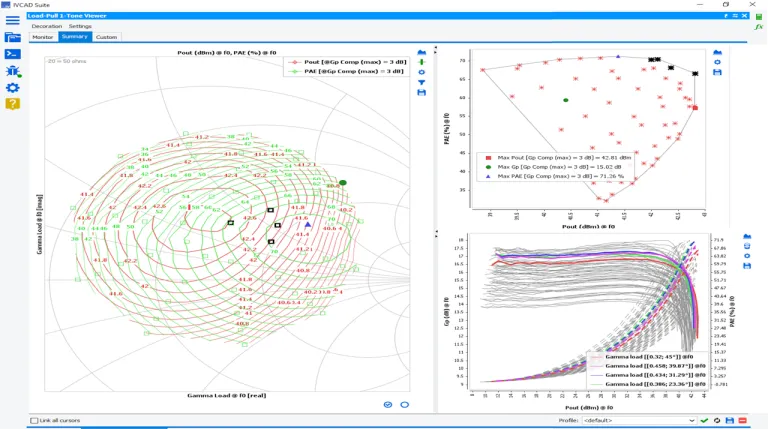Open the Profile dropdown
This screenshot has width=768, height=432.
point(639,420)
